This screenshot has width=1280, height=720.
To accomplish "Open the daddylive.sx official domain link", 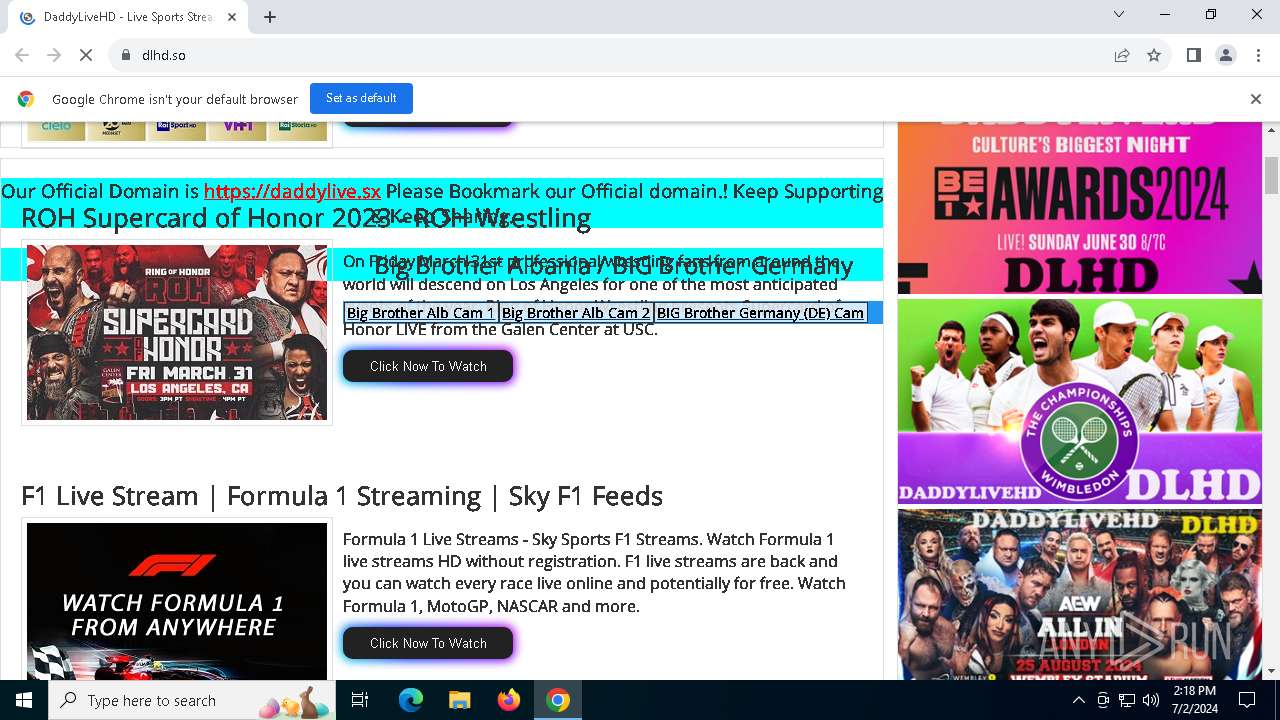I will pyautogui.click(x=292, y=191).
